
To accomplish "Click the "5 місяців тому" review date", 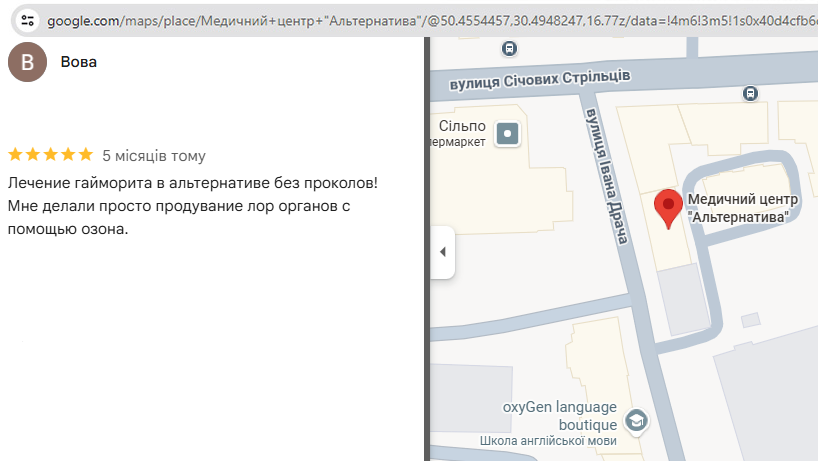I will (154, 155).
